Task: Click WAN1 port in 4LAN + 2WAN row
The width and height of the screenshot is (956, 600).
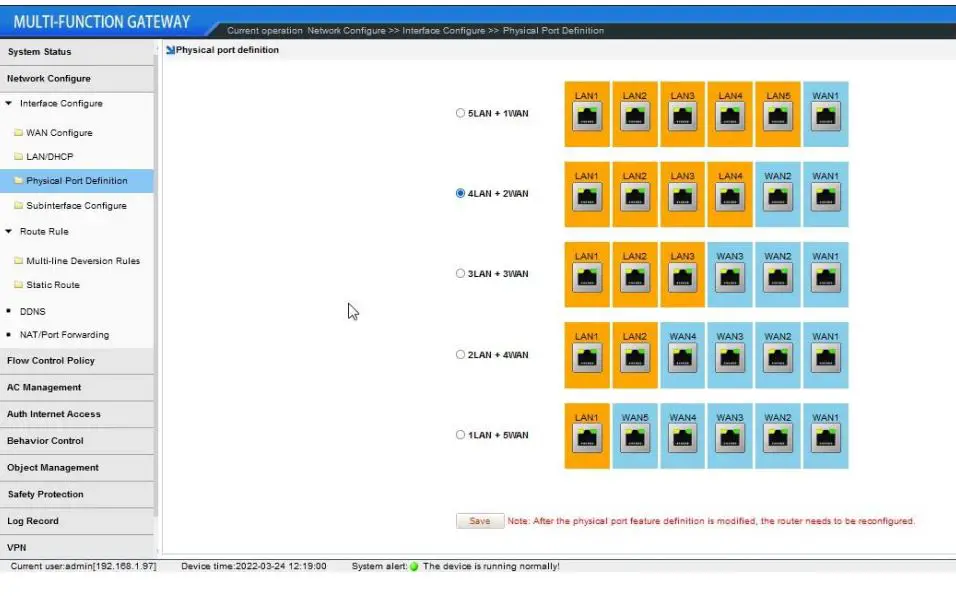Action: coord(826,195)
